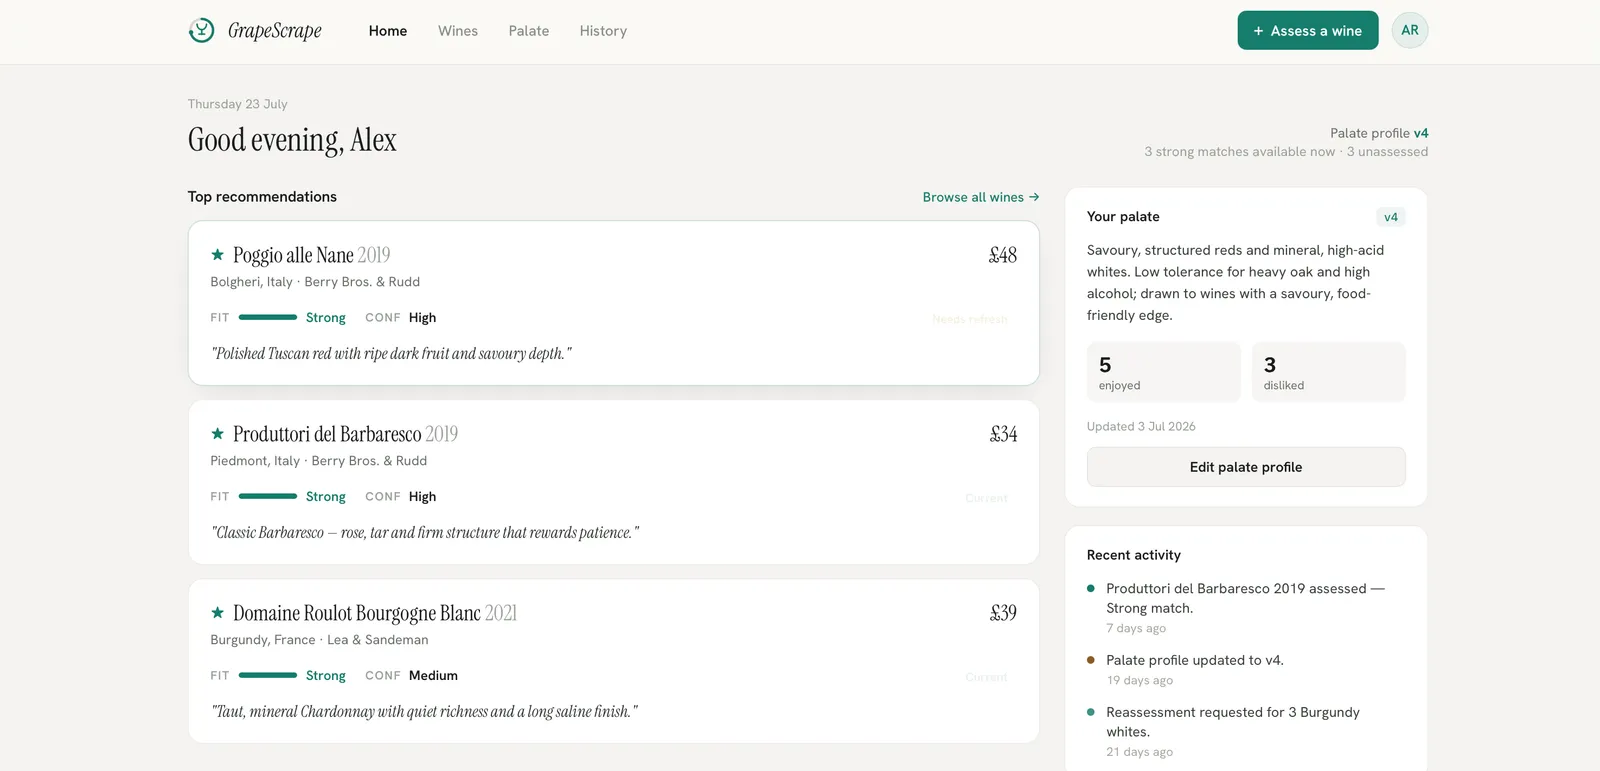Click the Top recommendations heading
The height and width of the screenshot is (771, 1600).
click(262, 197)
